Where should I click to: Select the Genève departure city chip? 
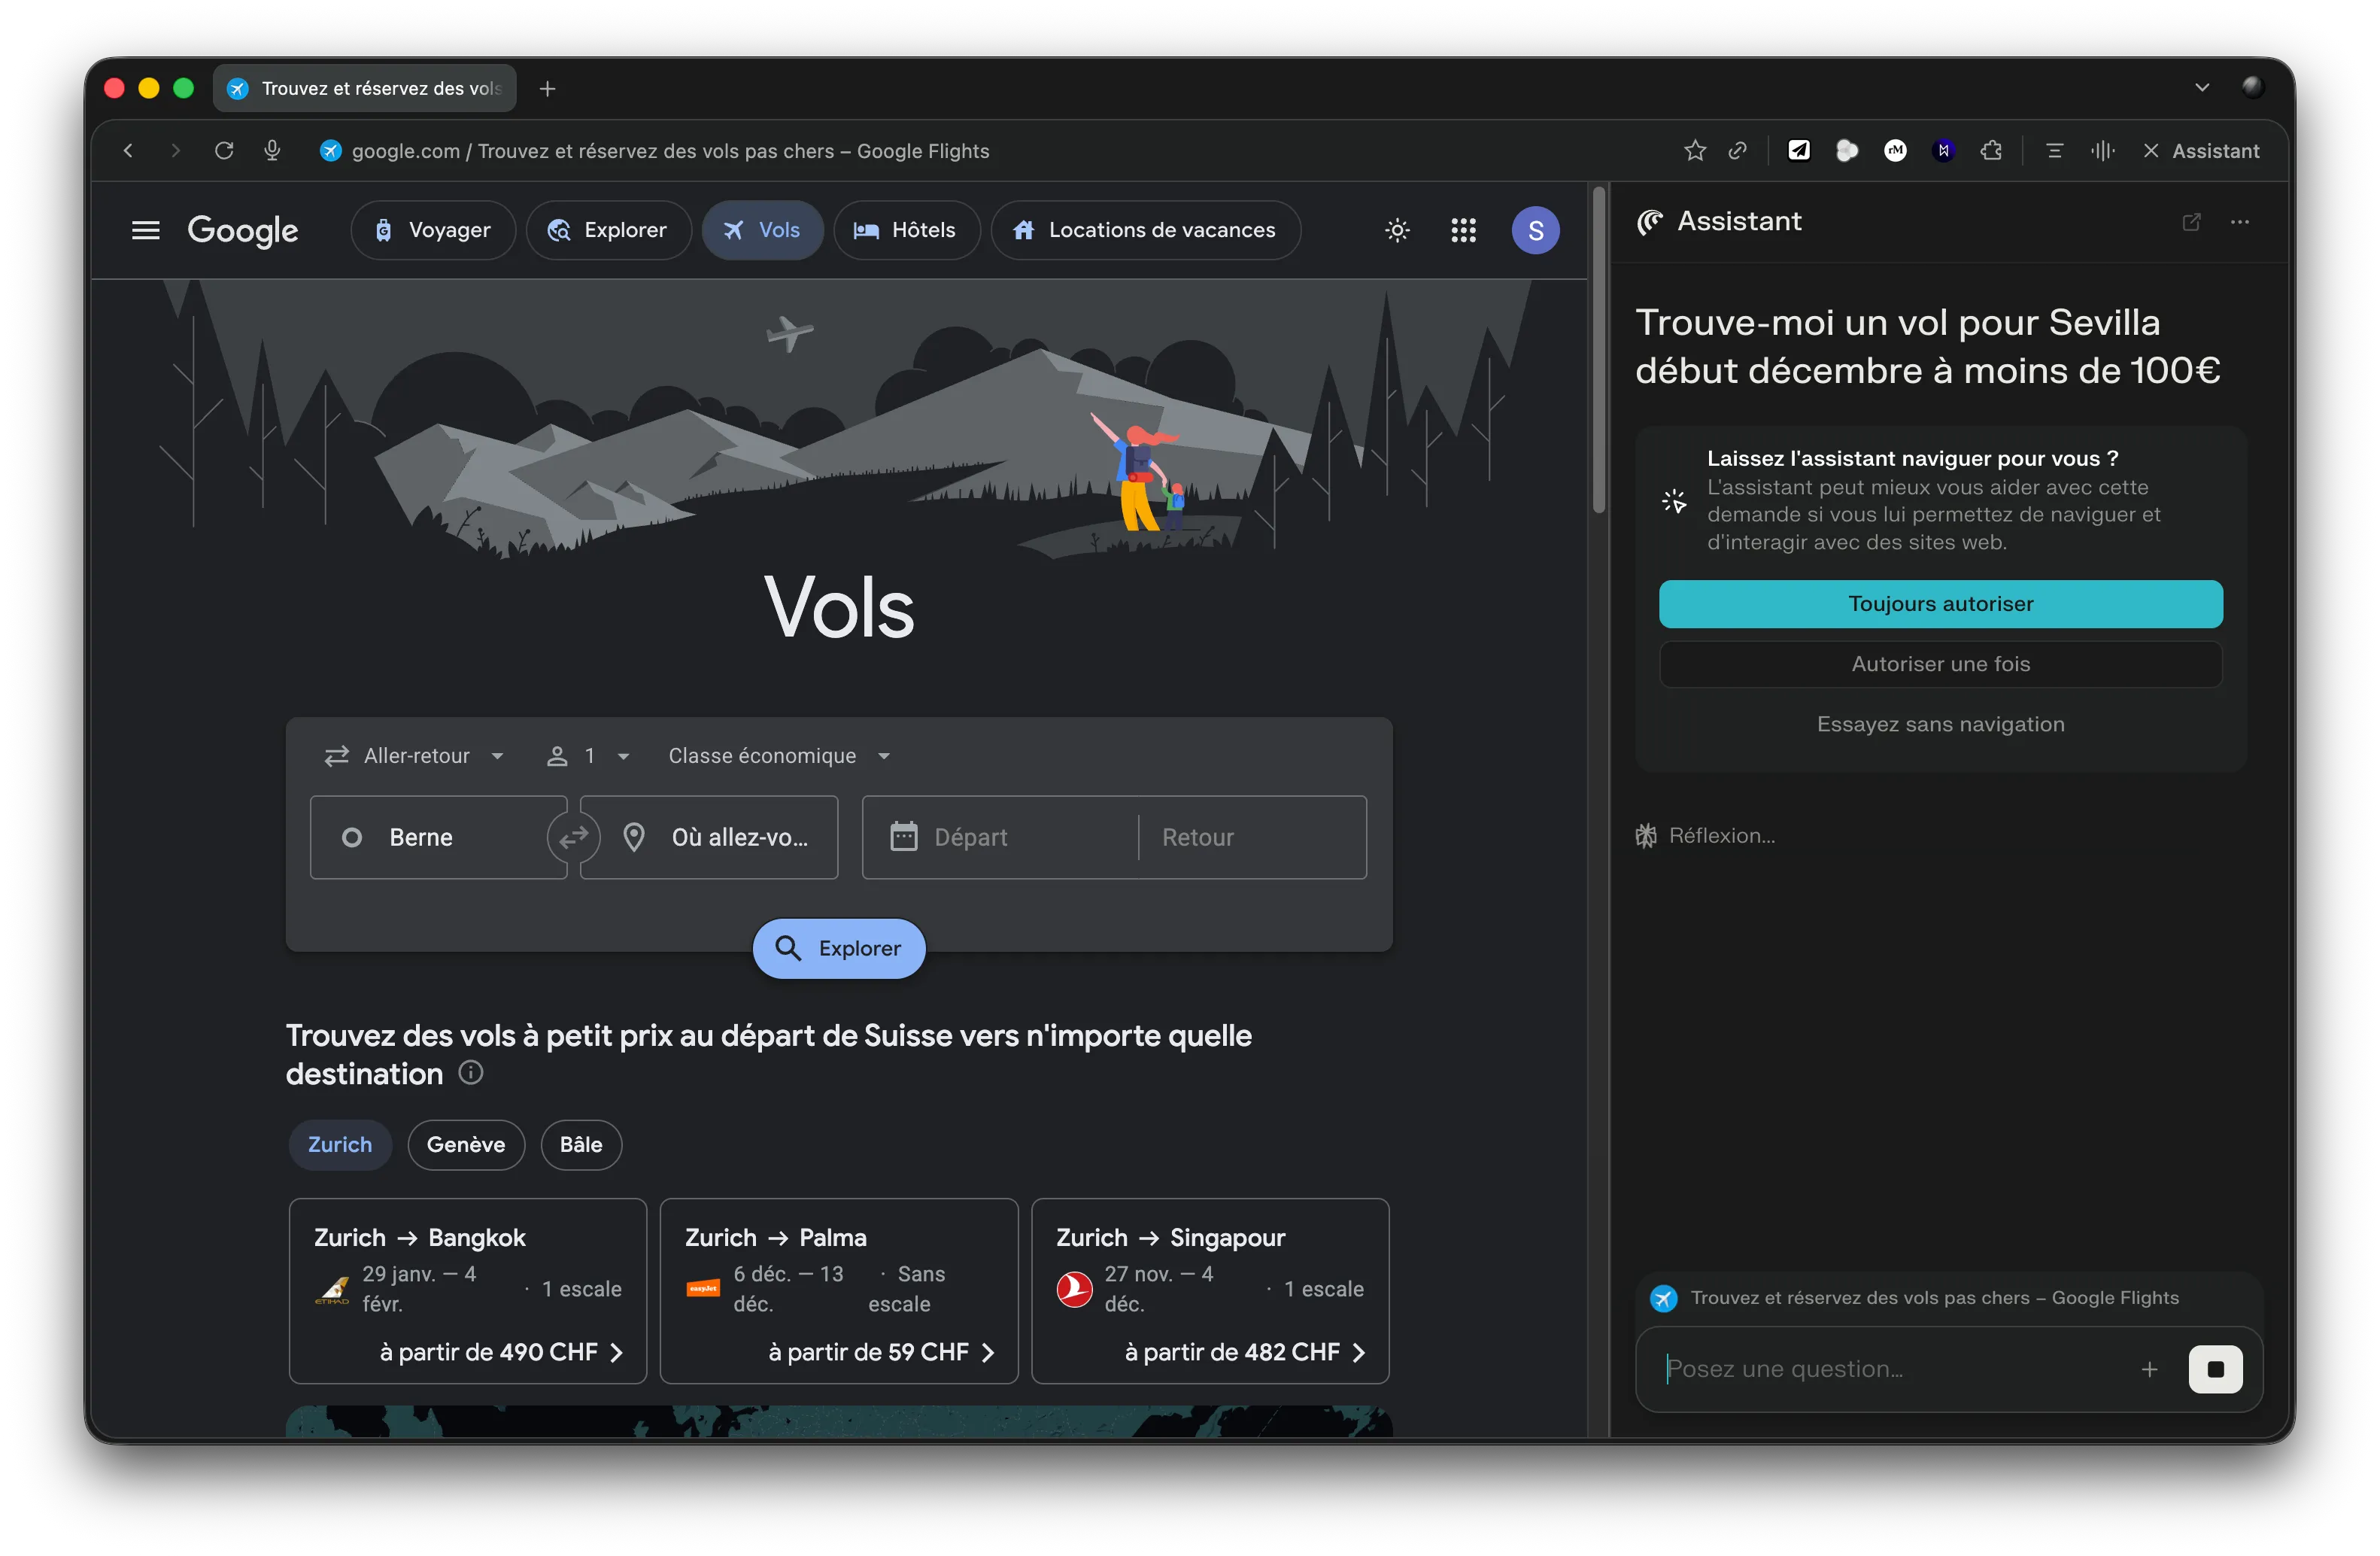point(466,1144)
